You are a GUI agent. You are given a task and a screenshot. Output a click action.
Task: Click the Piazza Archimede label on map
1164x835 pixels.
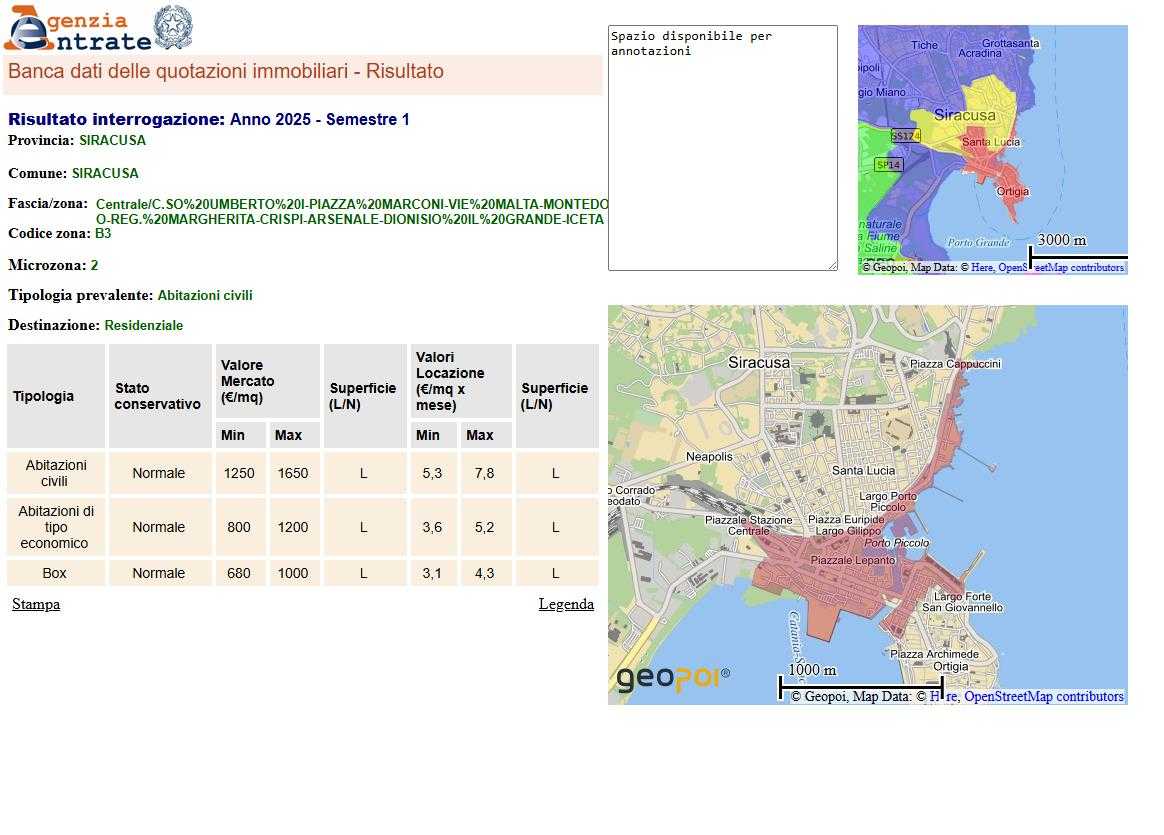pos(934,654)
